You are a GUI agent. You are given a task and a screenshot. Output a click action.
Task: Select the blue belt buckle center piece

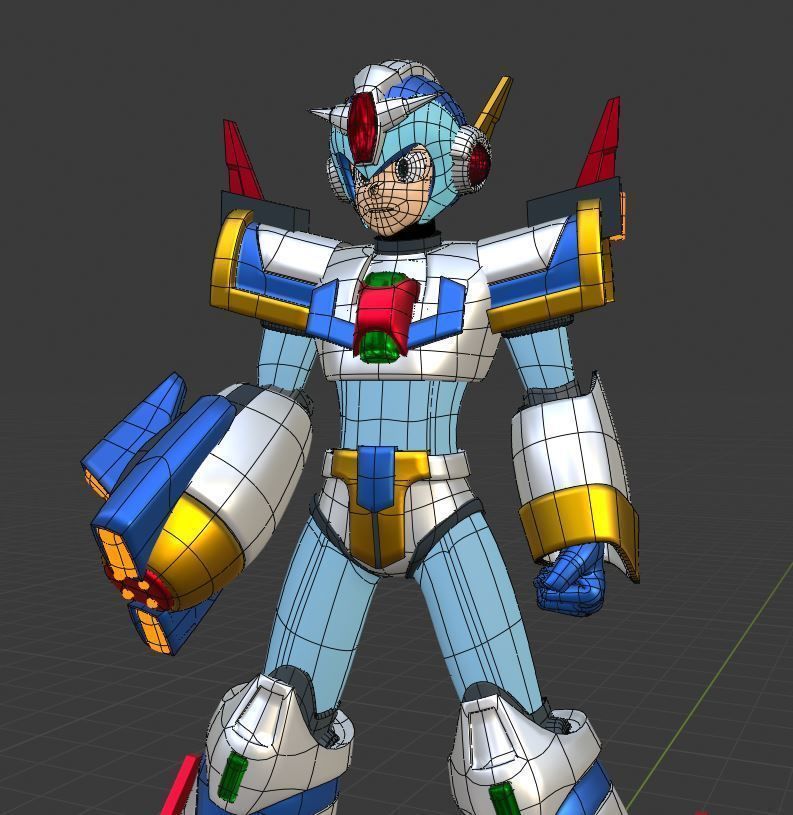pos(377,479)
